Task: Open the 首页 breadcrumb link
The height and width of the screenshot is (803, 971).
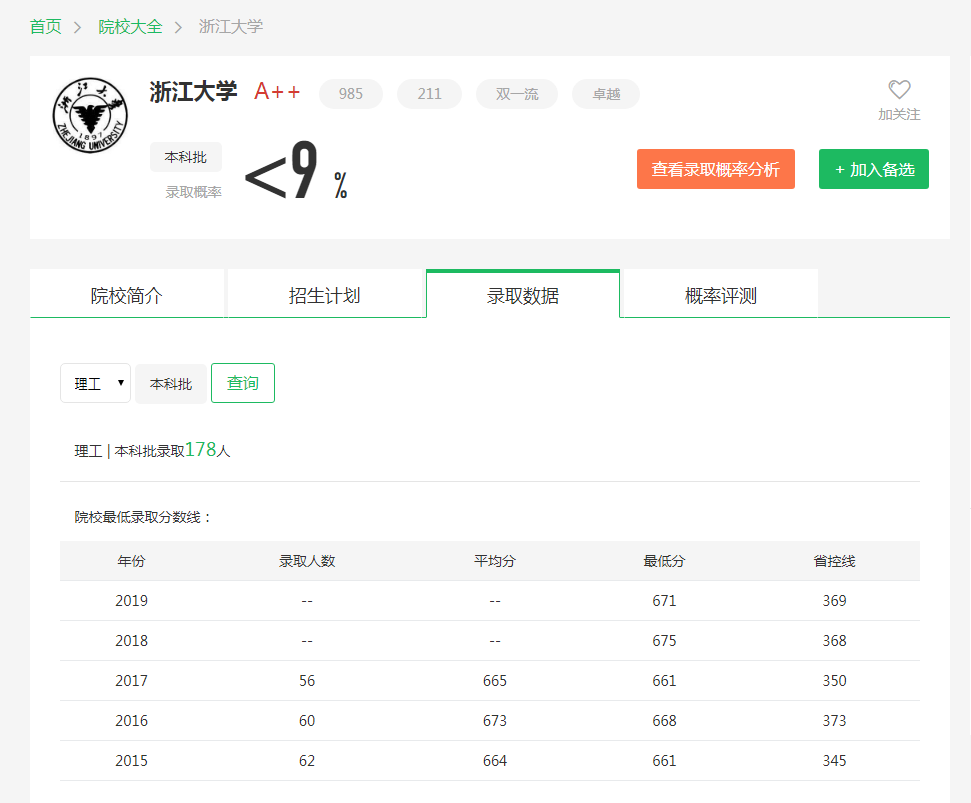Action: click(45, 27)
